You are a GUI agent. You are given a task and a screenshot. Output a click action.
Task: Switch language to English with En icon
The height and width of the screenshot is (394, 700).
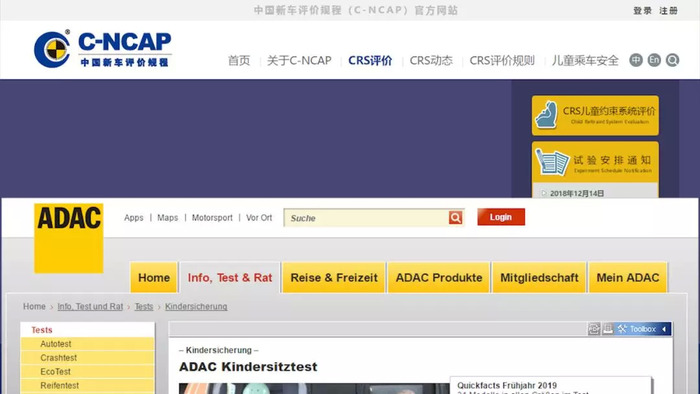[x=654, y=60]
